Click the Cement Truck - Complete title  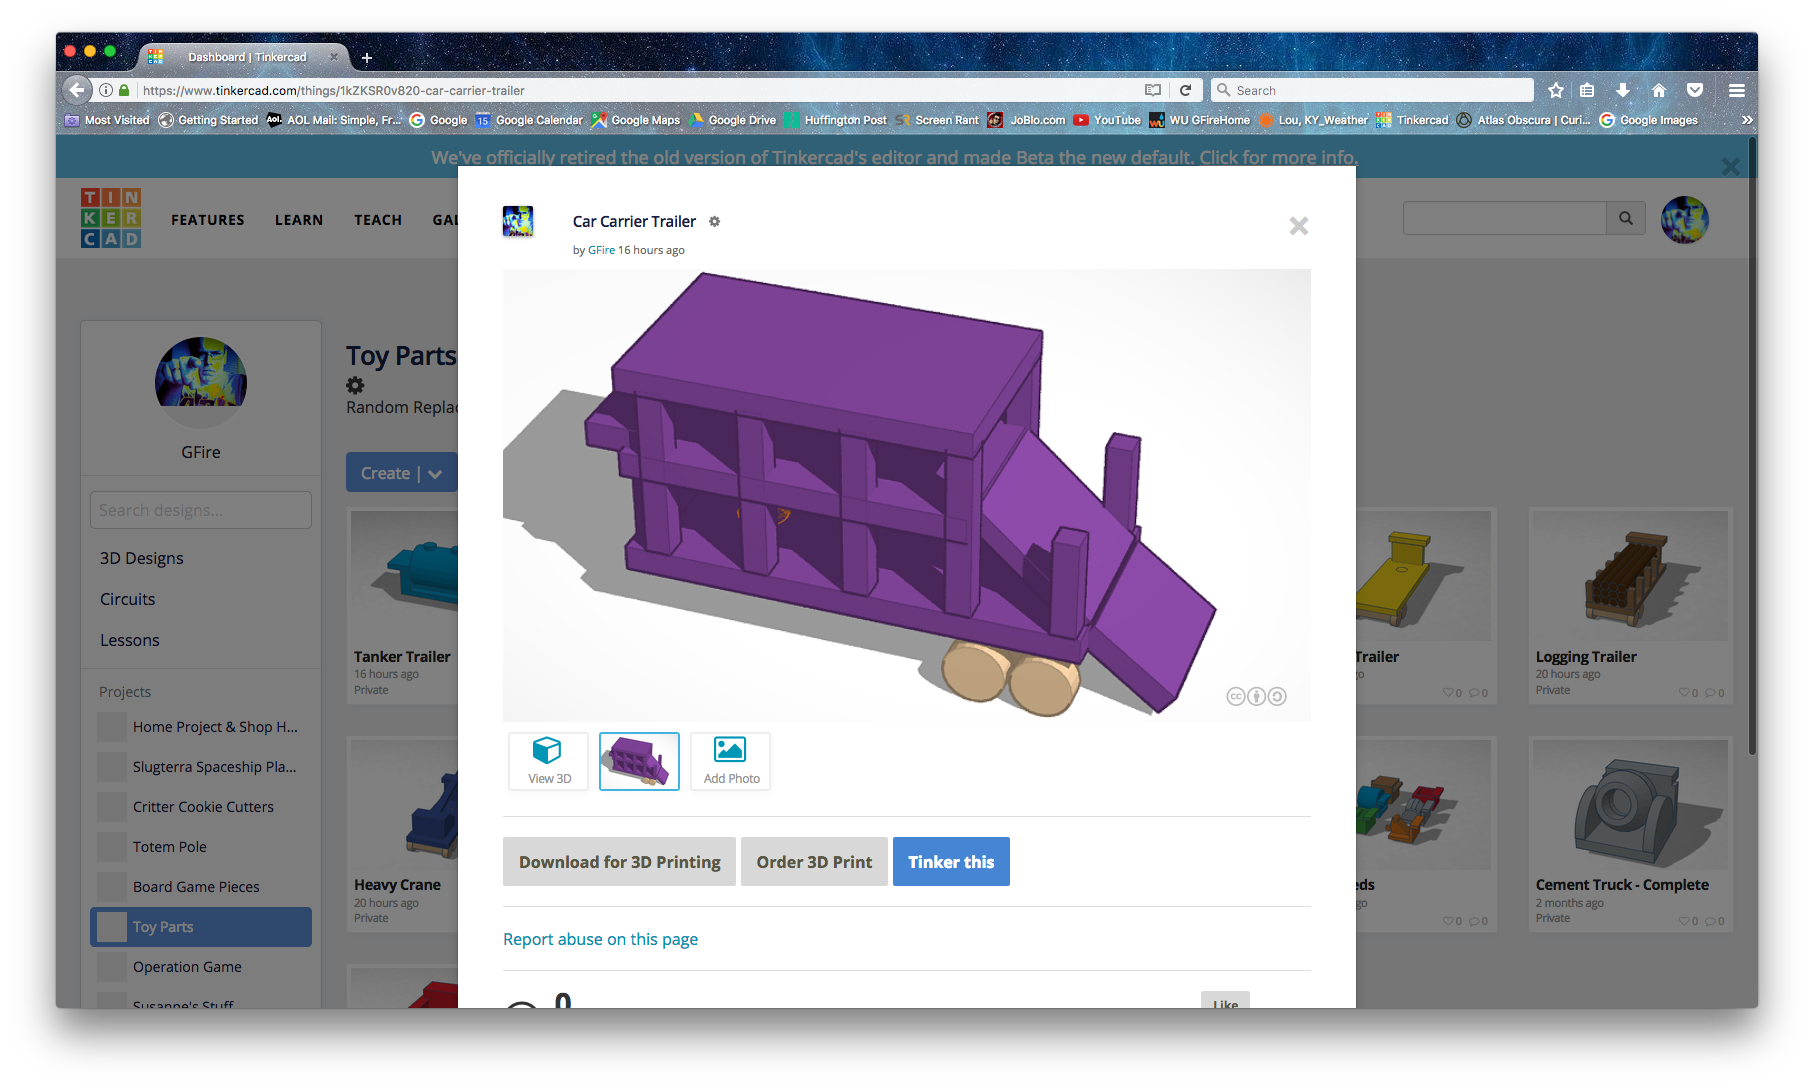pos(1622,885)
